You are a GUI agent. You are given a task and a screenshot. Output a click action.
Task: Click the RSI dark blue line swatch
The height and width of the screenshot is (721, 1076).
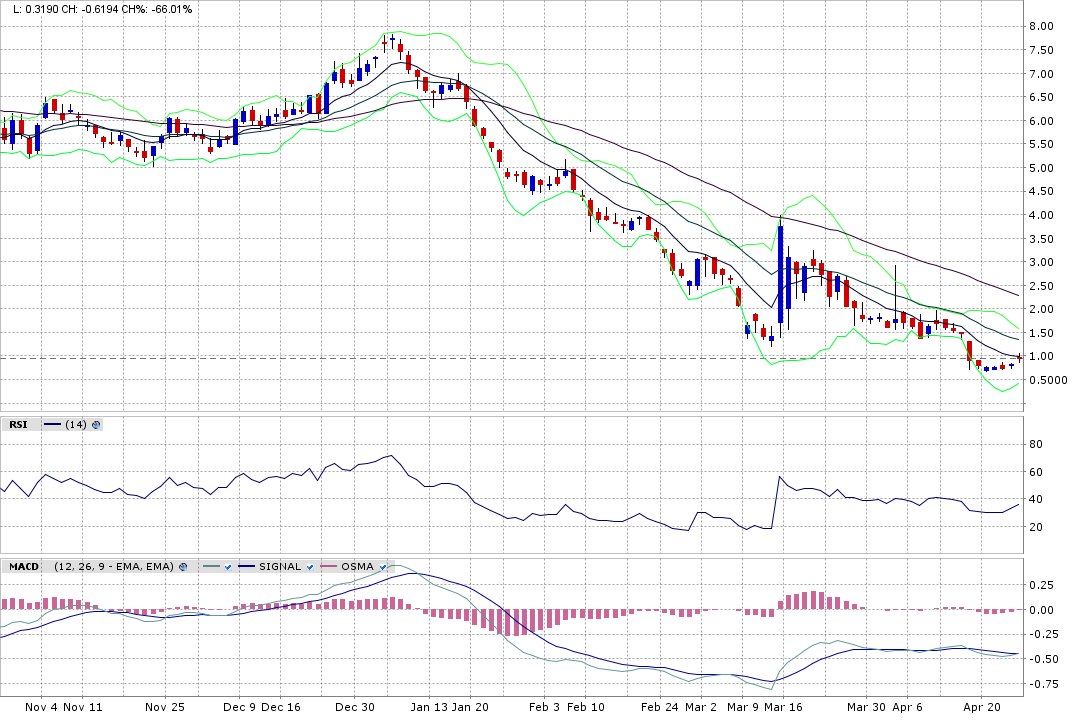(x=52, y=425)
